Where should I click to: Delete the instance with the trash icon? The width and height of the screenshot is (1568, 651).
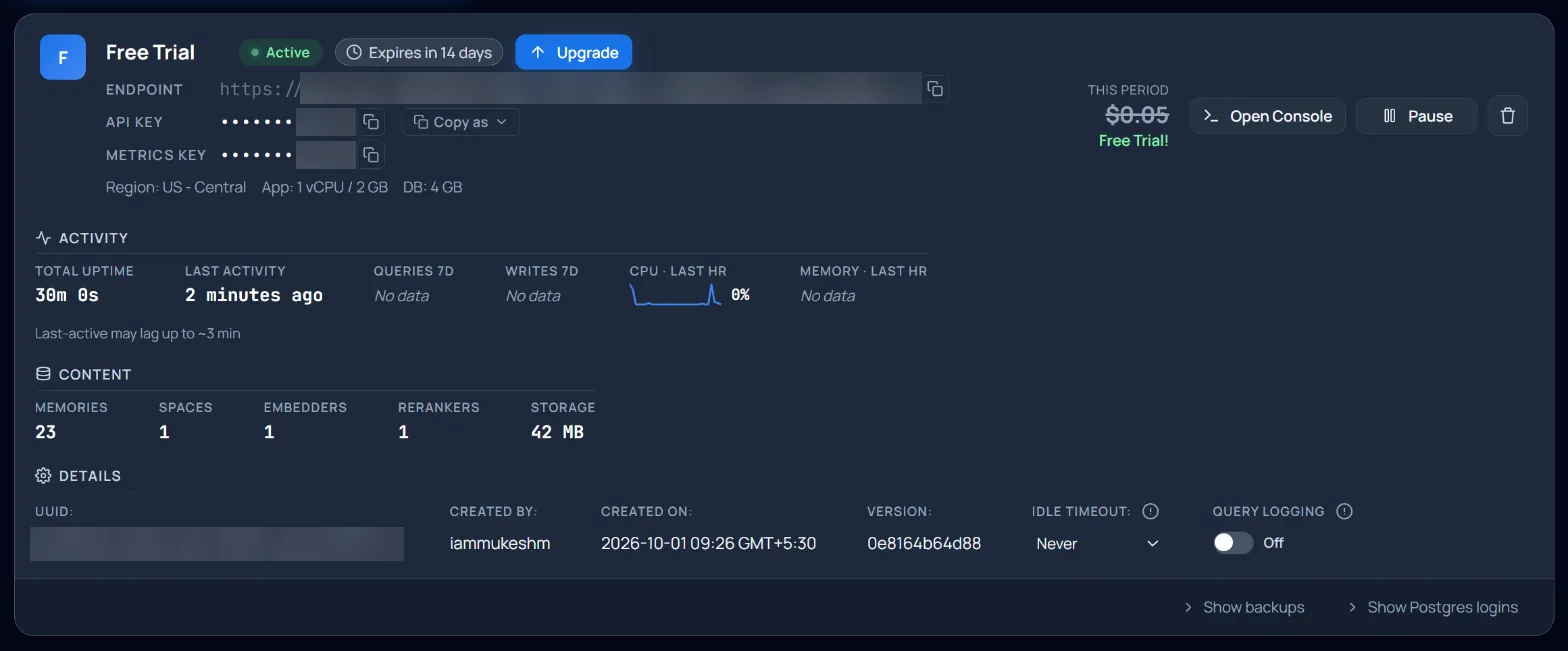(x=1508, y=116)
